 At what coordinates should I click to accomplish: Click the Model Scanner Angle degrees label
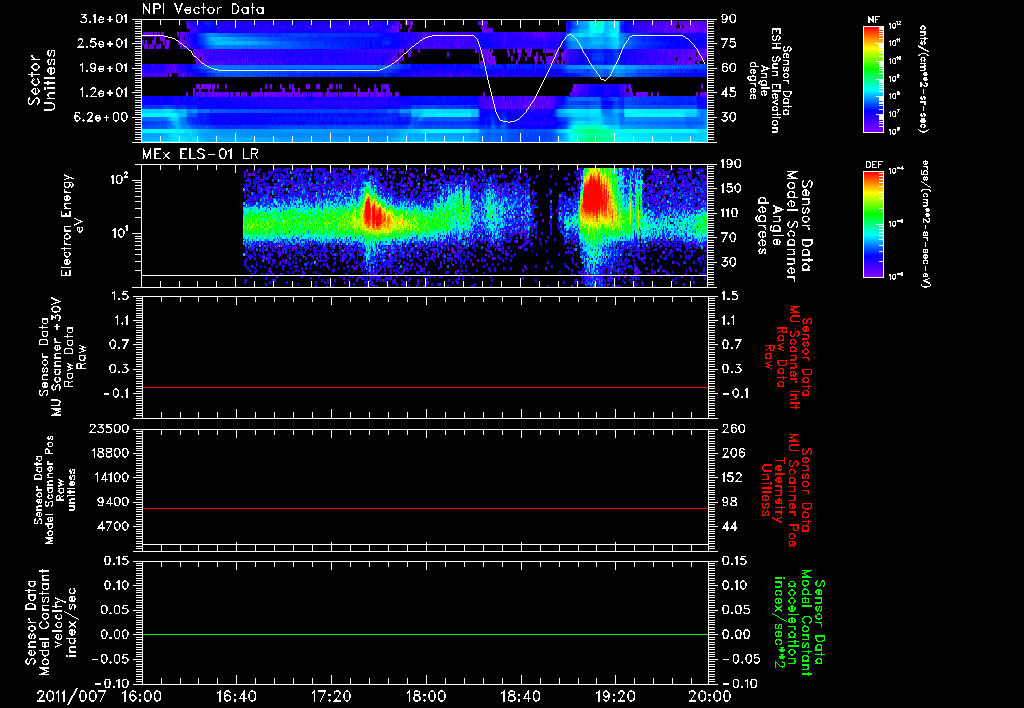tap(784, 226)
